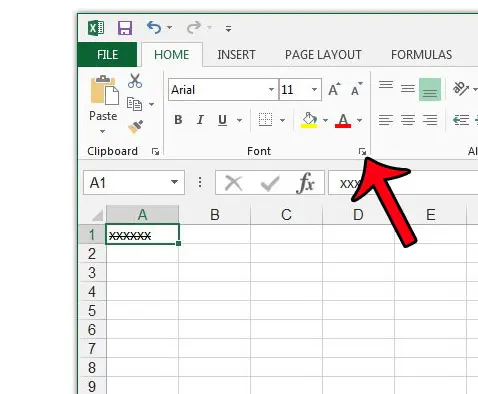Save the workbook with the floppy disk icon

click(x=125, y=28)
